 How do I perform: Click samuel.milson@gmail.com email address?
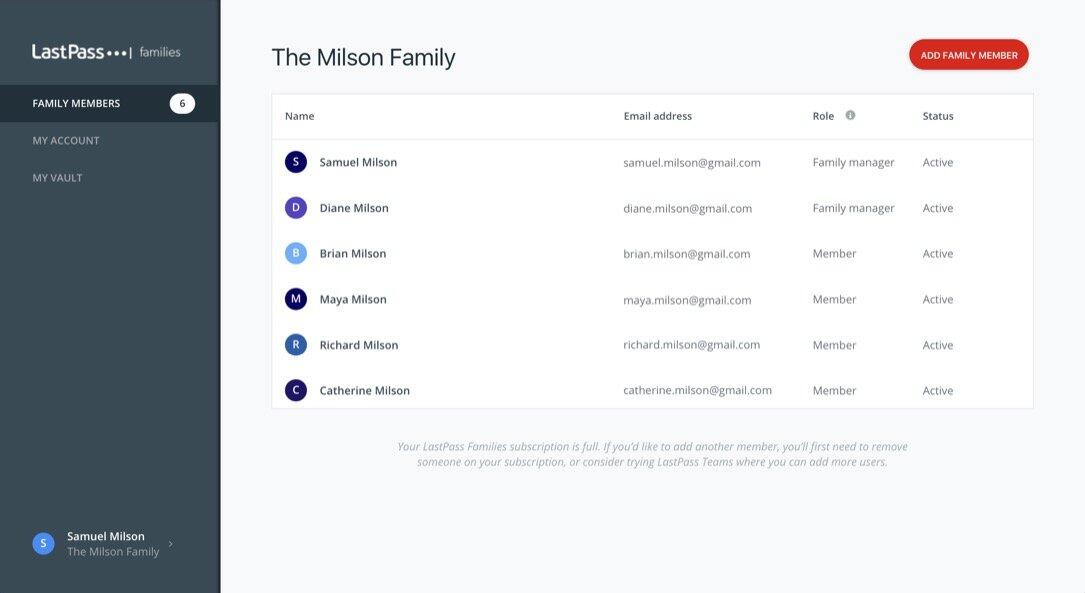tap(691, 162)
